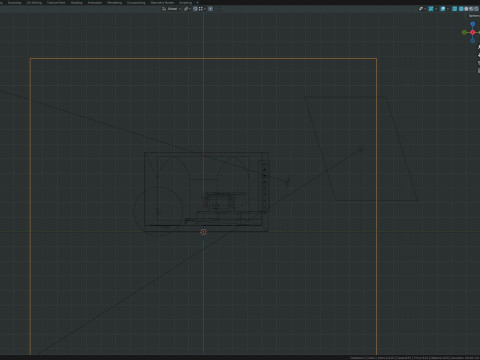Screen dimensions: 480x360
Task: Toggle X-ray mode
Action: (x=454, y=9)
